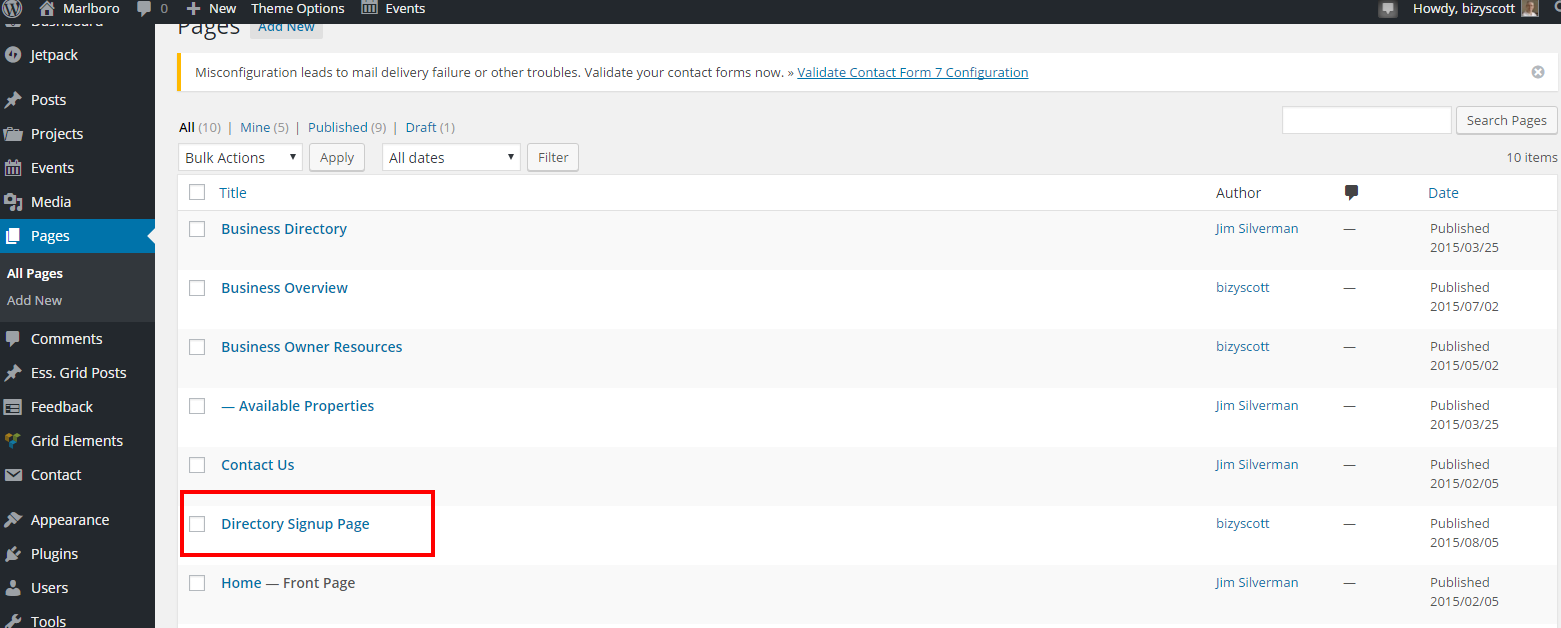Check the Available Properties row checkbox

tap(197, 406)
